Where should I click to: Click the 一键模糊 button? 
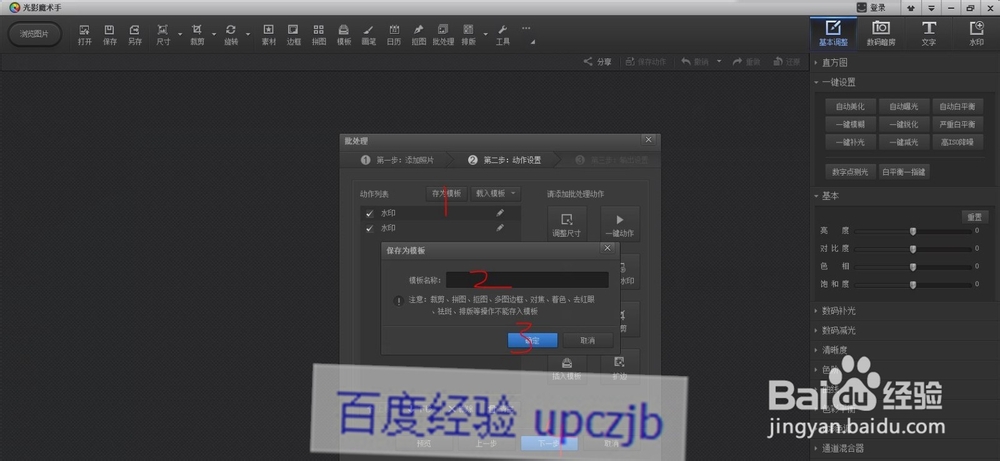(850, 124)
